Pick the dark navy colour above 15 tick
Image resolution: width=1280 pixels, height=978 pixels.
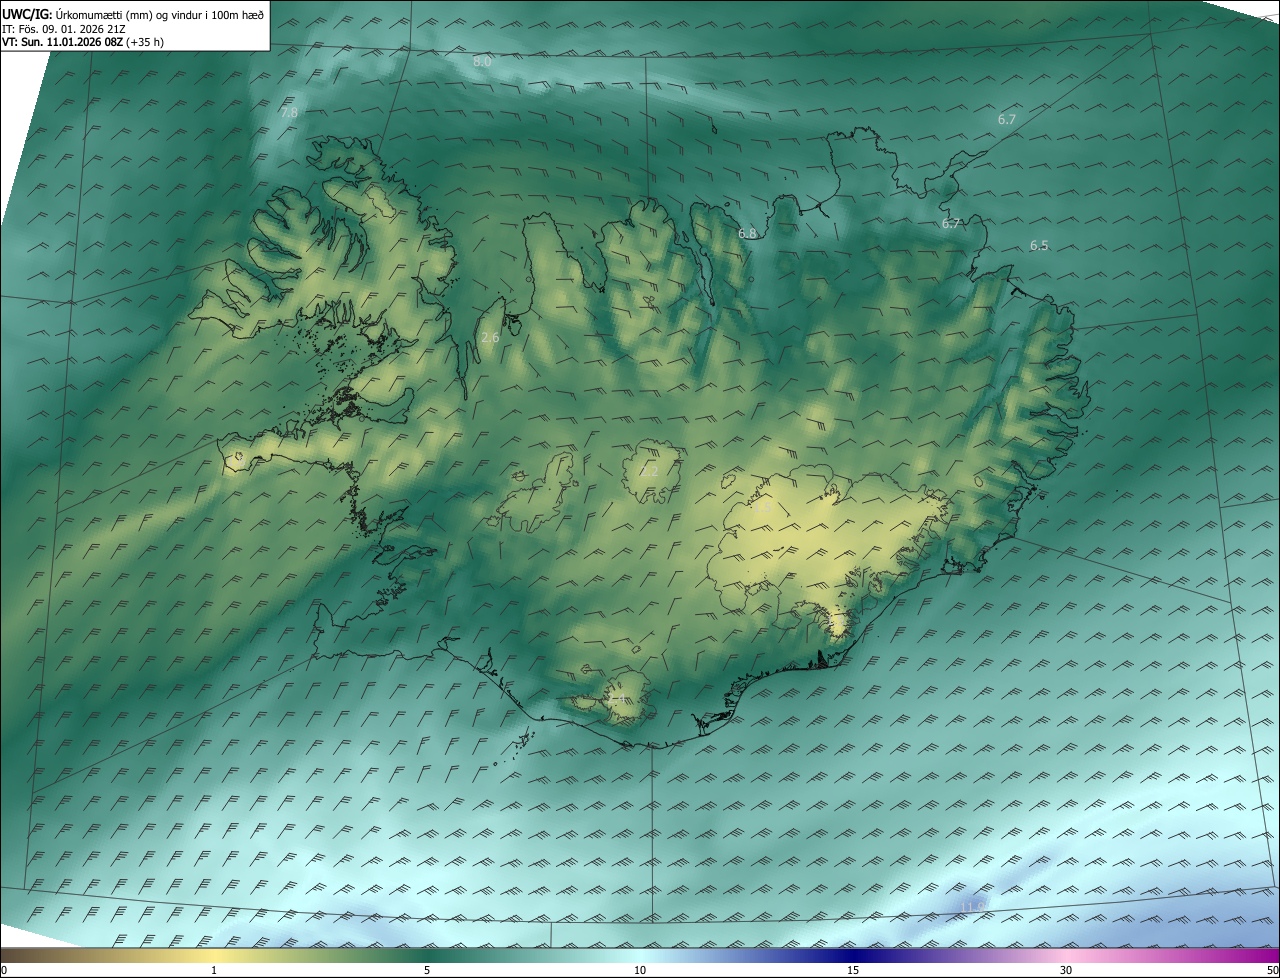point(853,955)
